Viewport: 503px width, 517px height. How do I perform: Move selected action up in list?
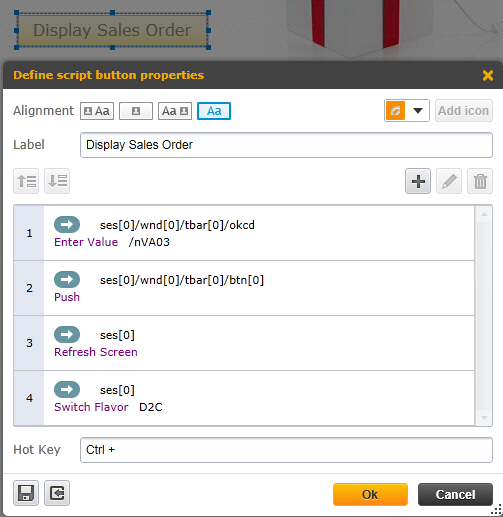[x=26, y=181]
